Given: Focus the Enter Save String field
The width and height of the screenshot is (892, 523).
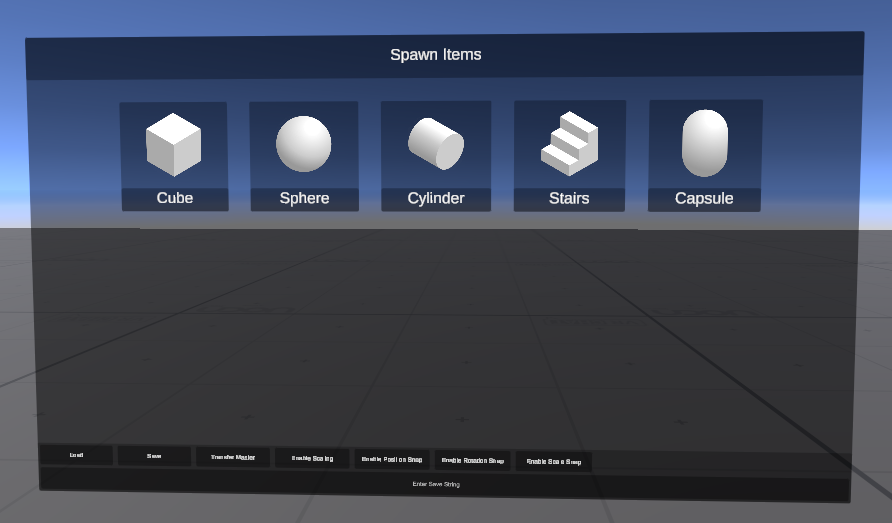Looking at the screenshot, I should [x=436, y=484].
